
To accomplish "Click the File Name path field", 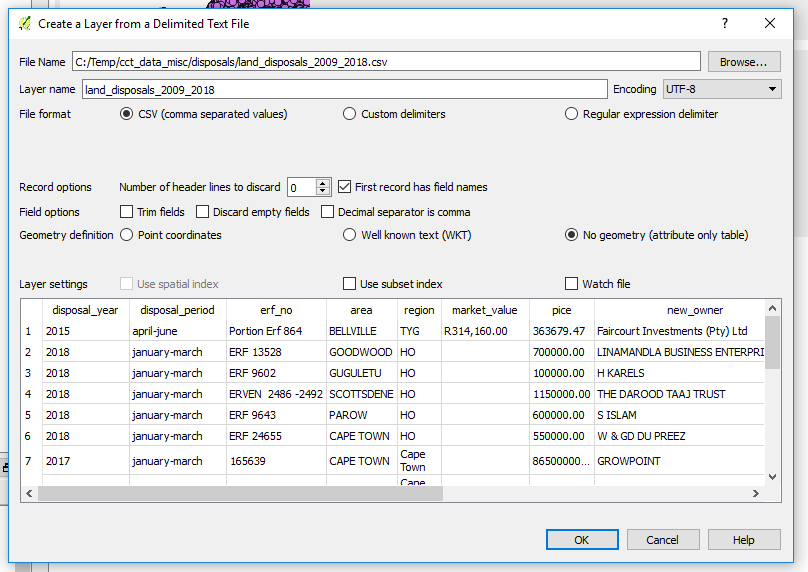I will click(386, 62).
